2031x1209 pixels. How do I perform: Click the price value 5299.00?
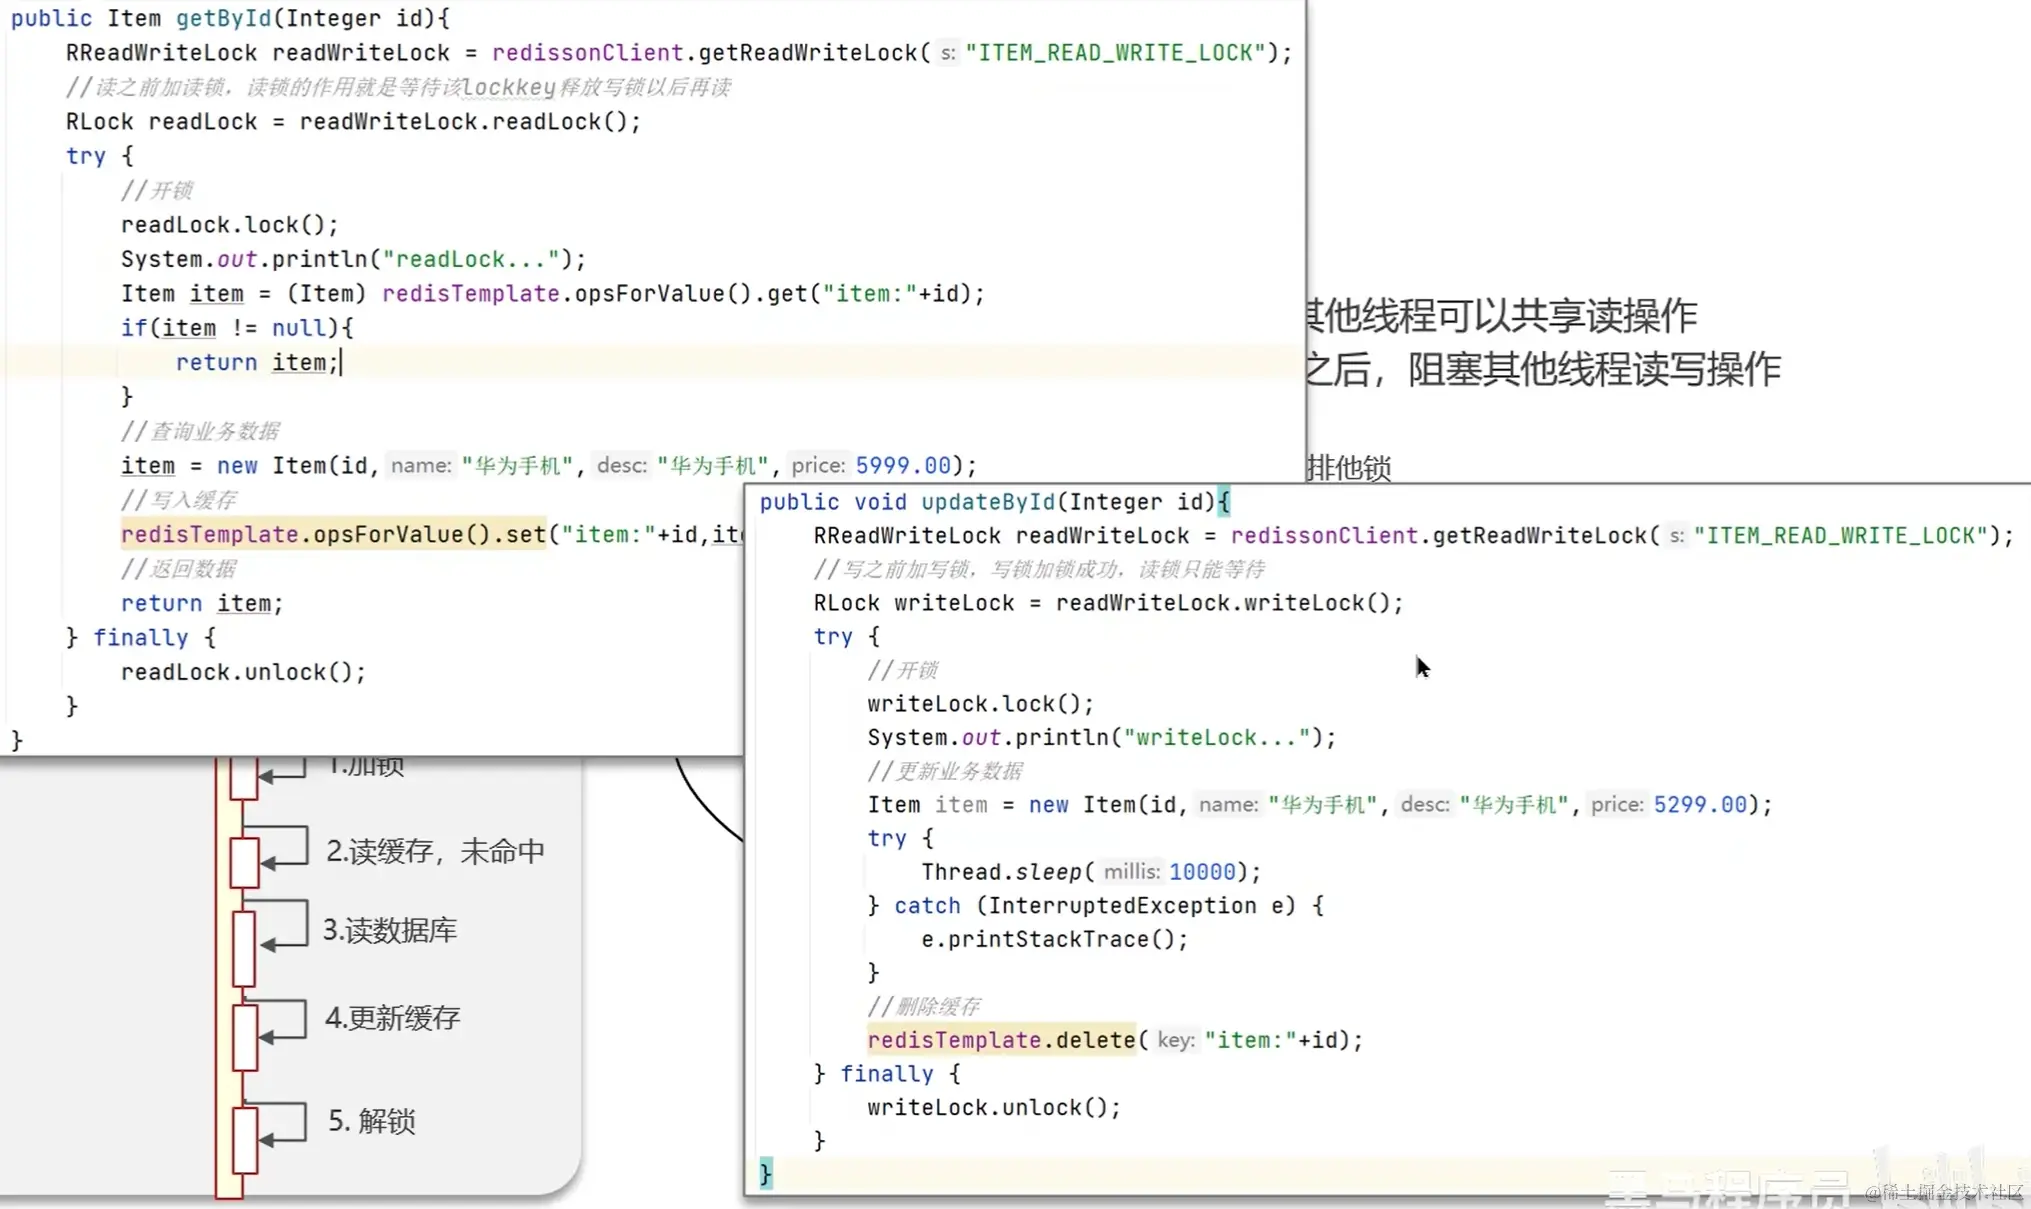coord(1699,805)
